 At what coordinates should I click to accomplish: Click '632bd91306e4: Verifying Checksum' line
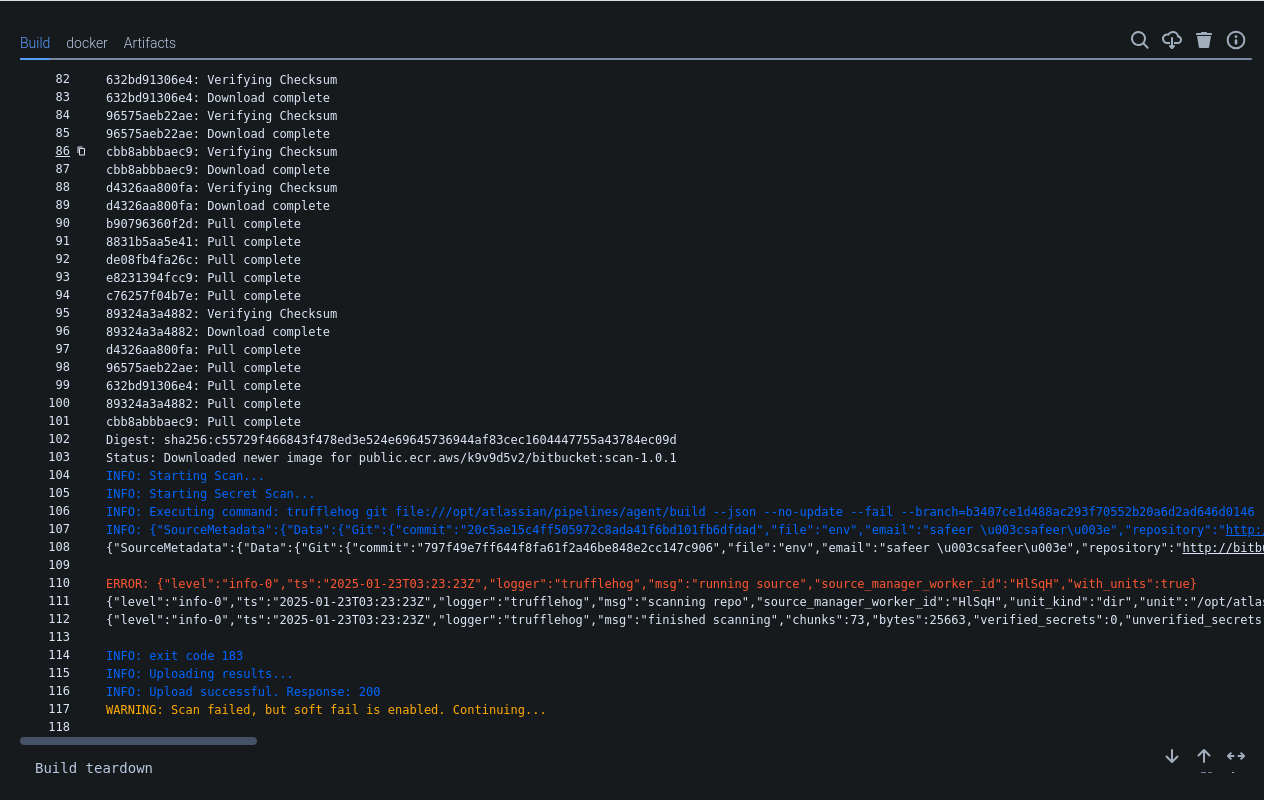point(221,80)
